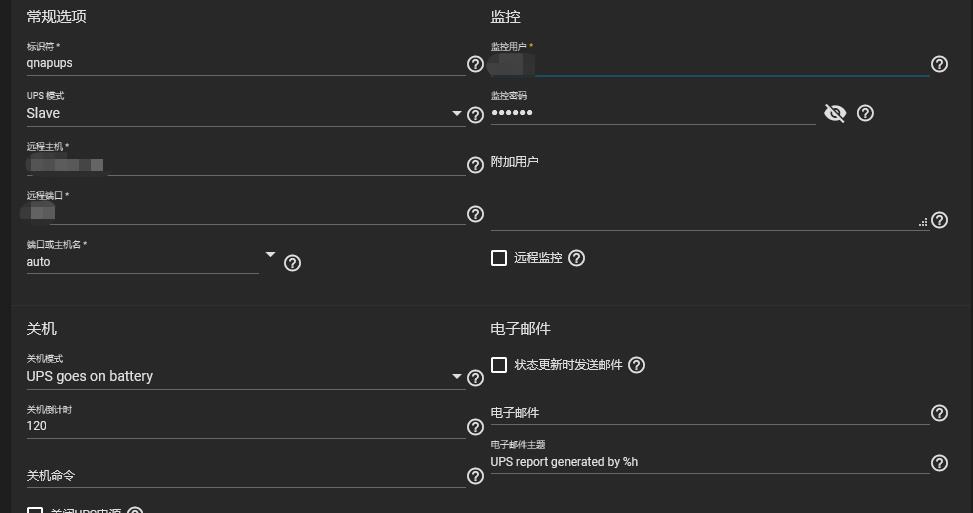This screenshot has width=973, height=513.
Task: Open help icon beside 远程端口
Action: coord(475,214)
